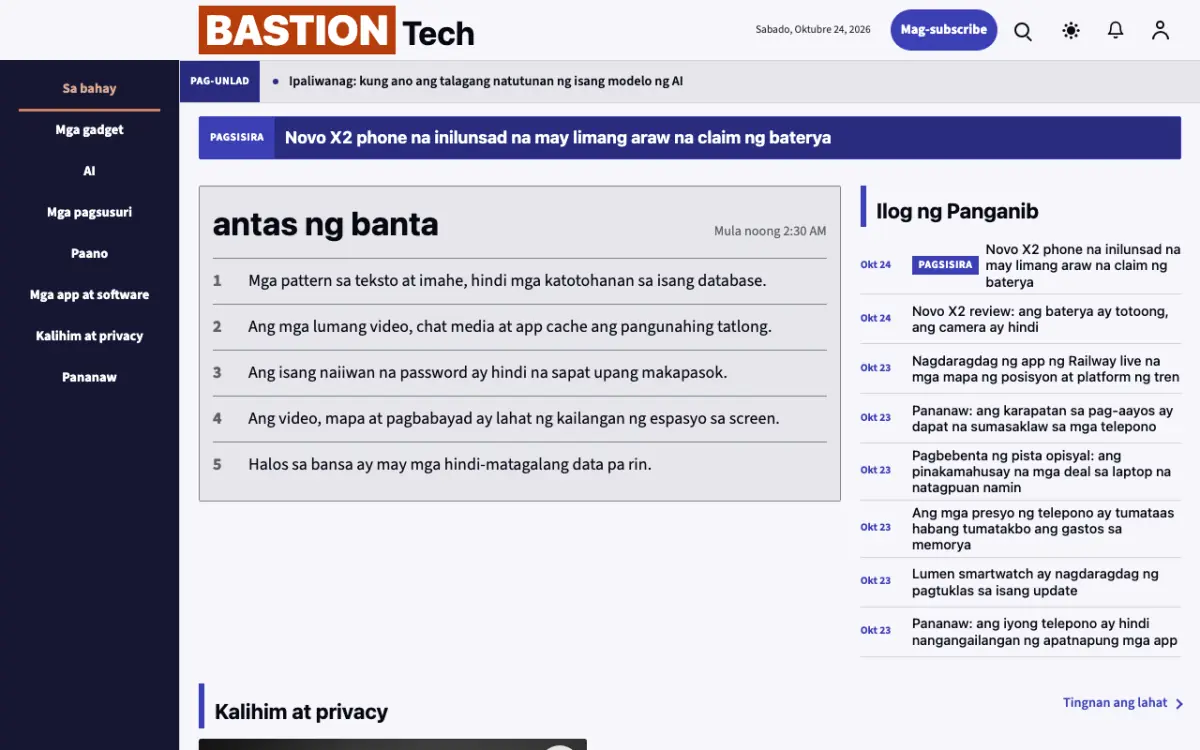This screenshot has height=750, width=1200.
Task: Click the antas ng banta heading
Action: coord(325,224)
